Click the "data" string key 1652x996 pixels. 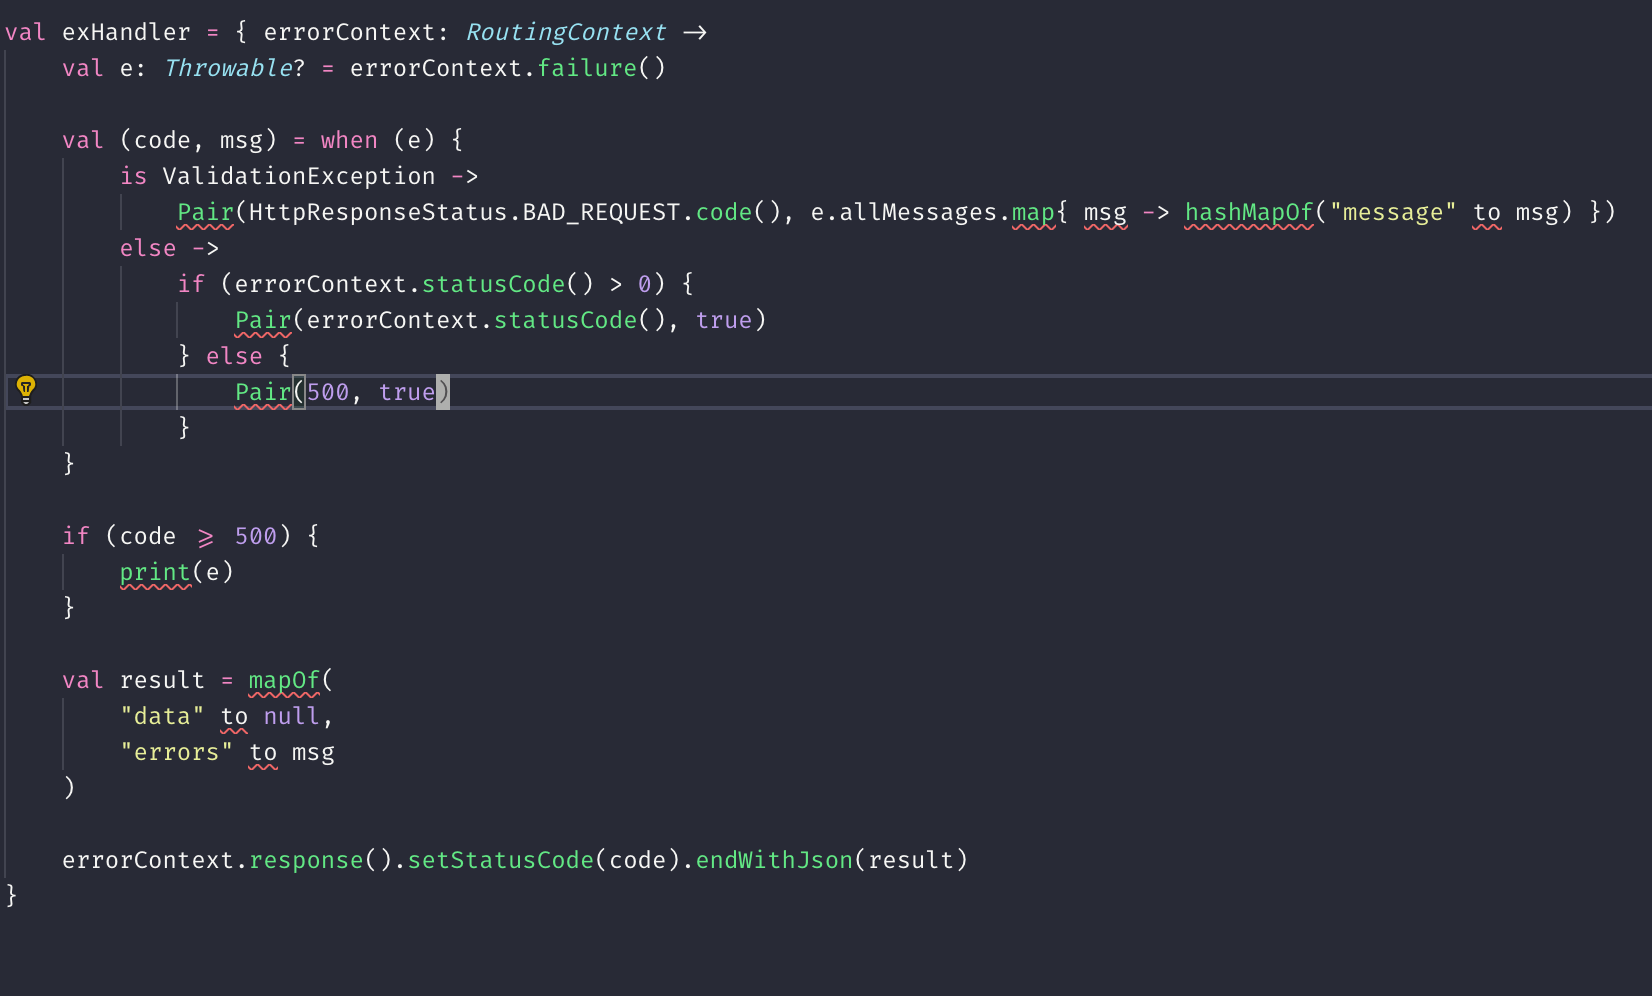point(162,716)
